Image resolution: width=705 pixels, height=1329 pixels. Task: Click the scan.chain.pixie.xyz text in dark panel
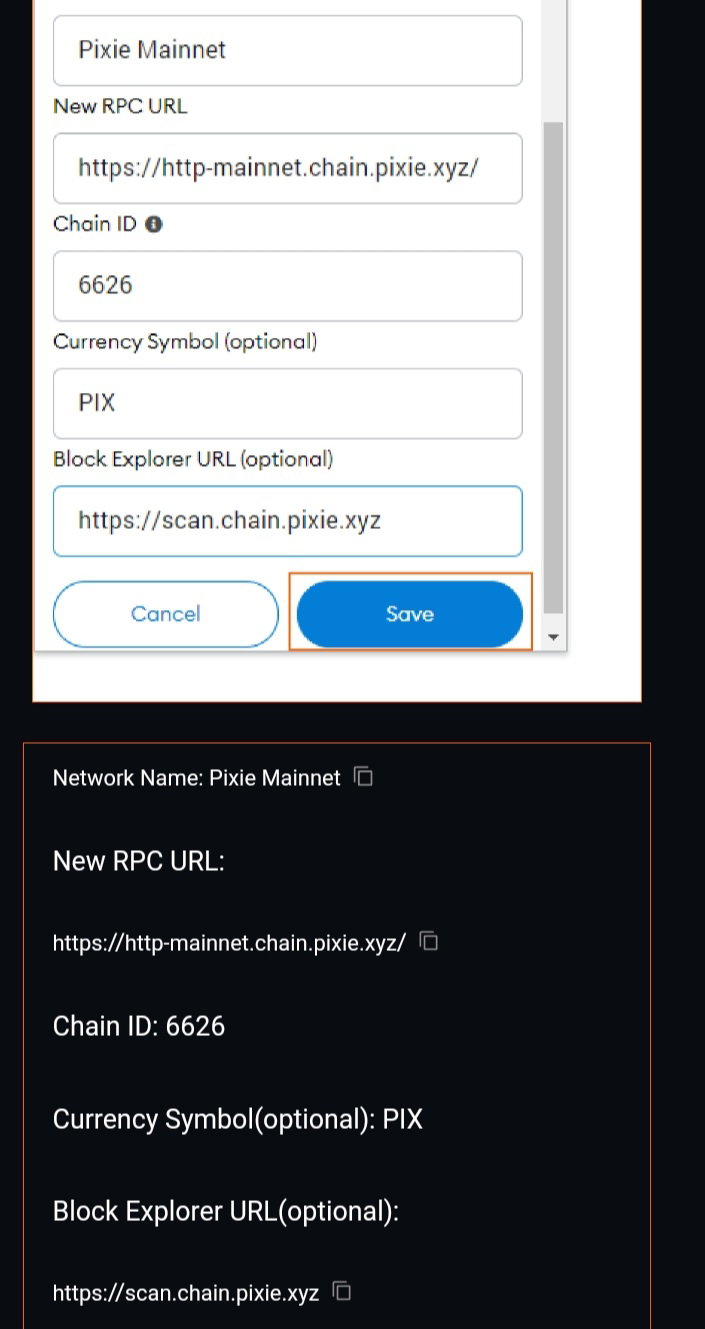tap(186, 1293)
